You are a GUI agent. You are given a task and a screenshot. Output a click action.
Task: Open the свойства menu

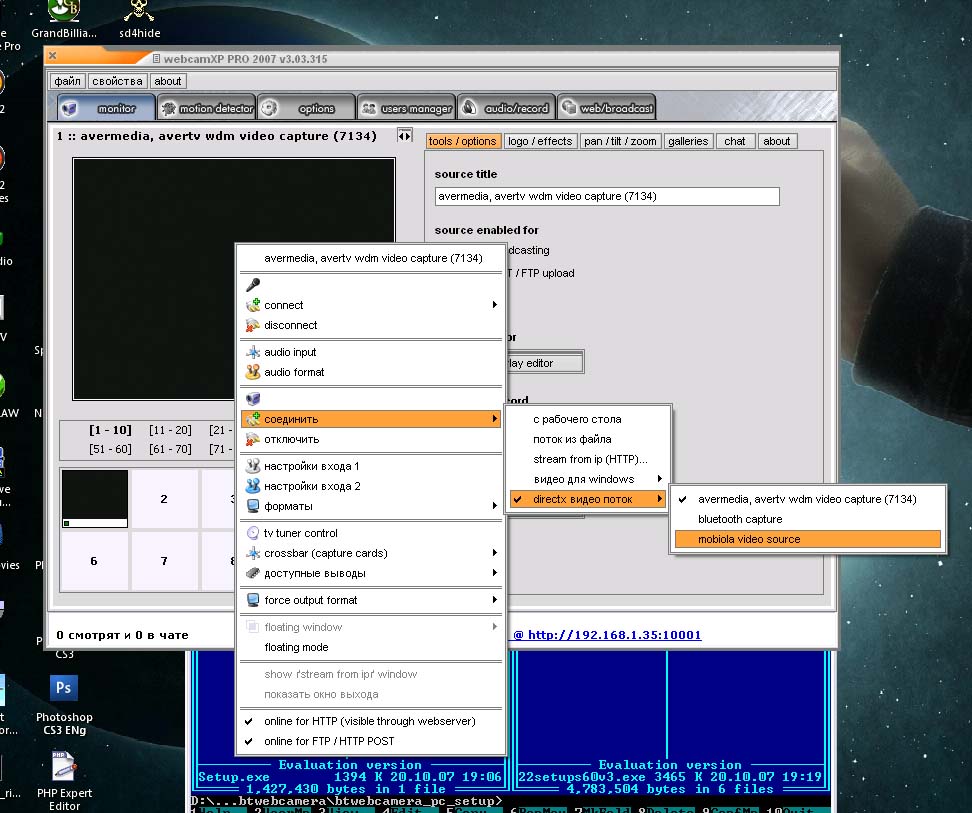117,81
